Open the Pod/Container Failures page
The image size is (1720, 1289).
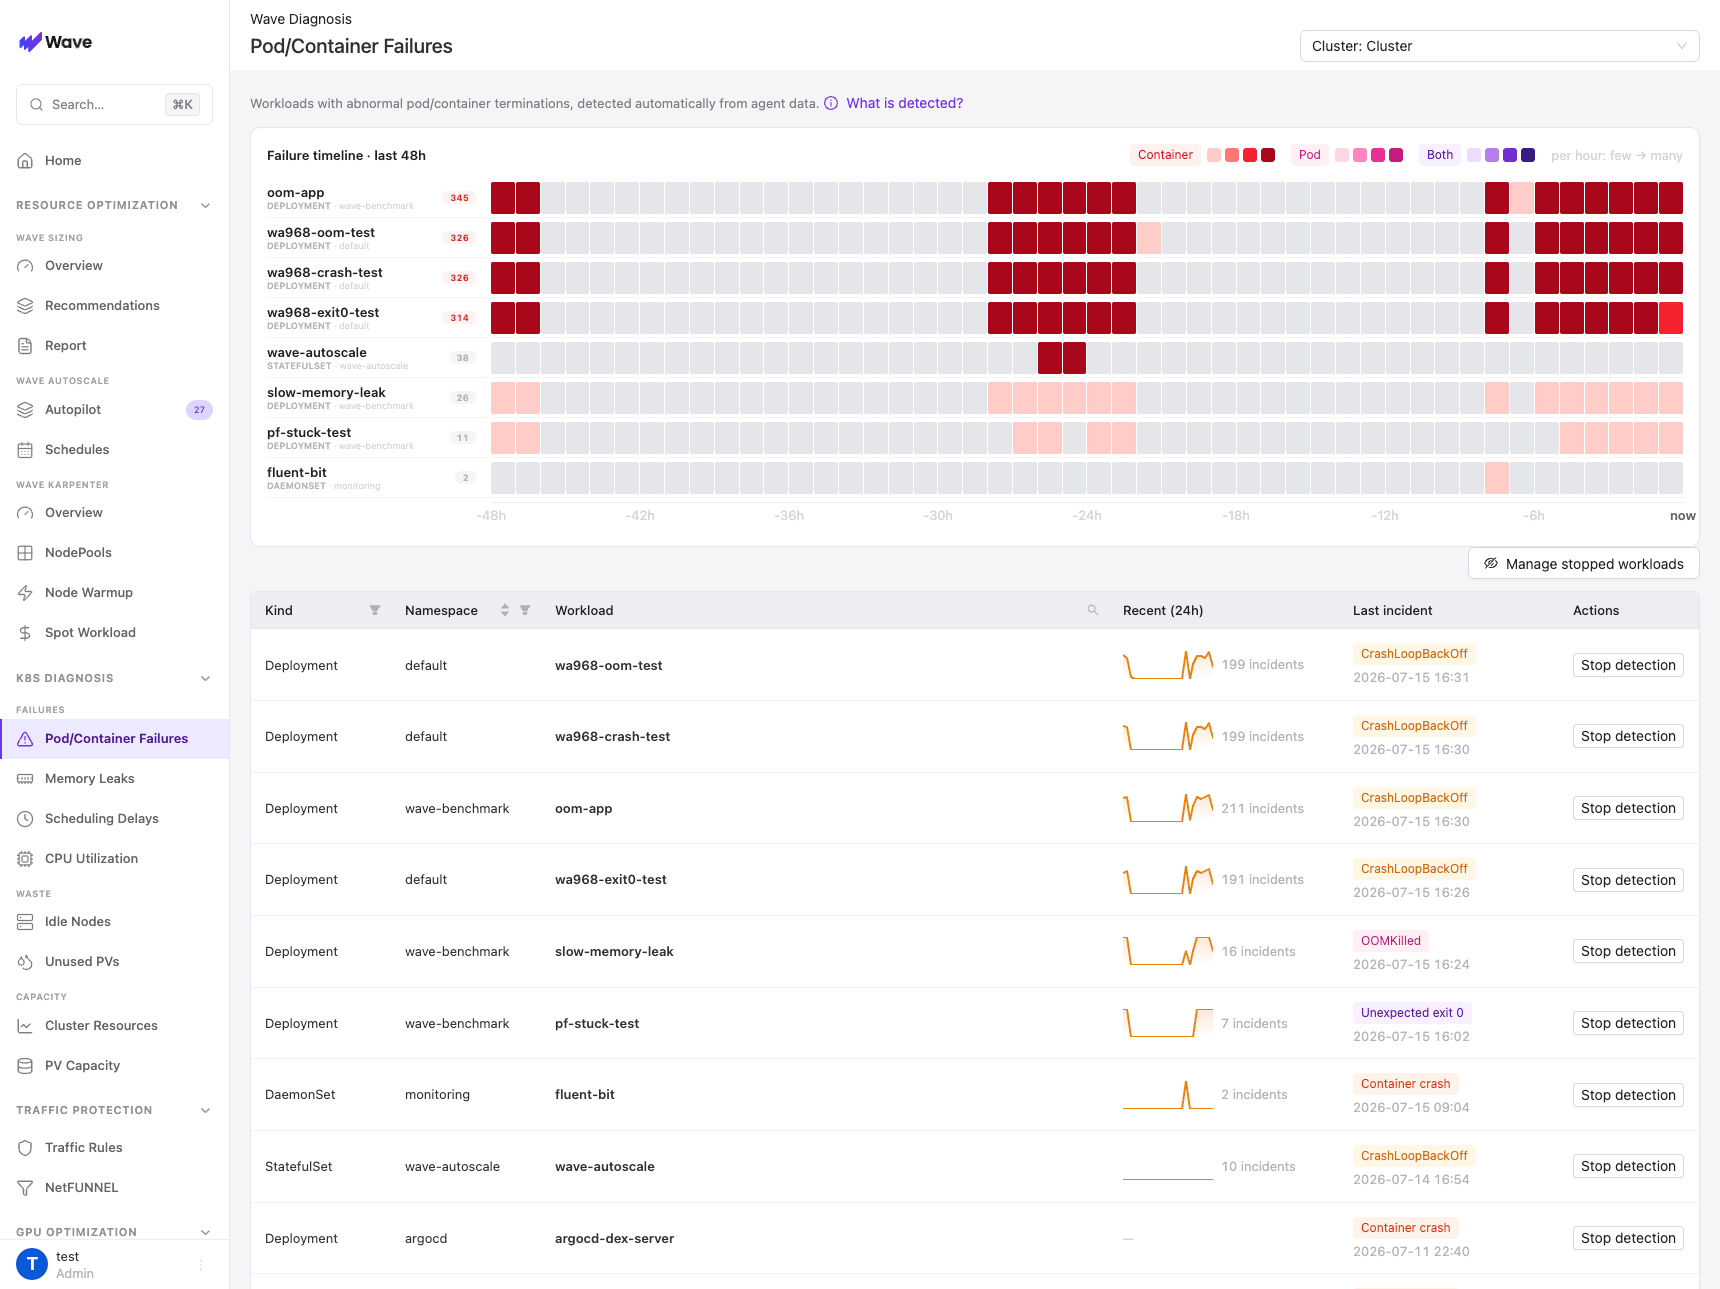tap(115, 739)
